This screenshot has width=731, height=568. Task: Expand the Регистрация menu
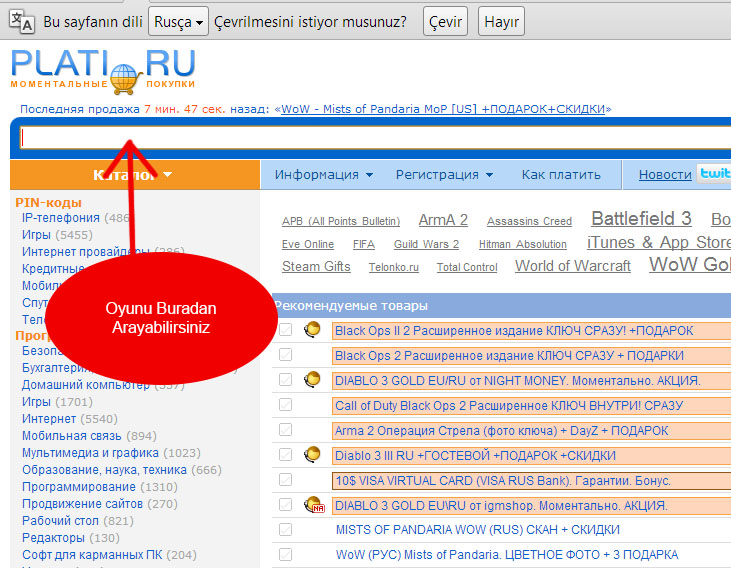click(x=444, y=175)
